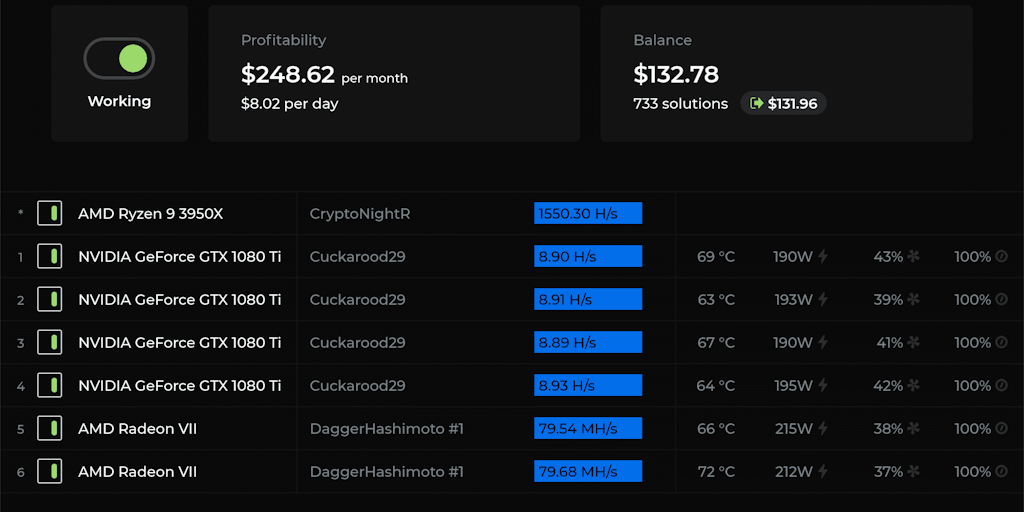
Task: Click the fan icon beside 43%
Action: (x=913, y=257)
